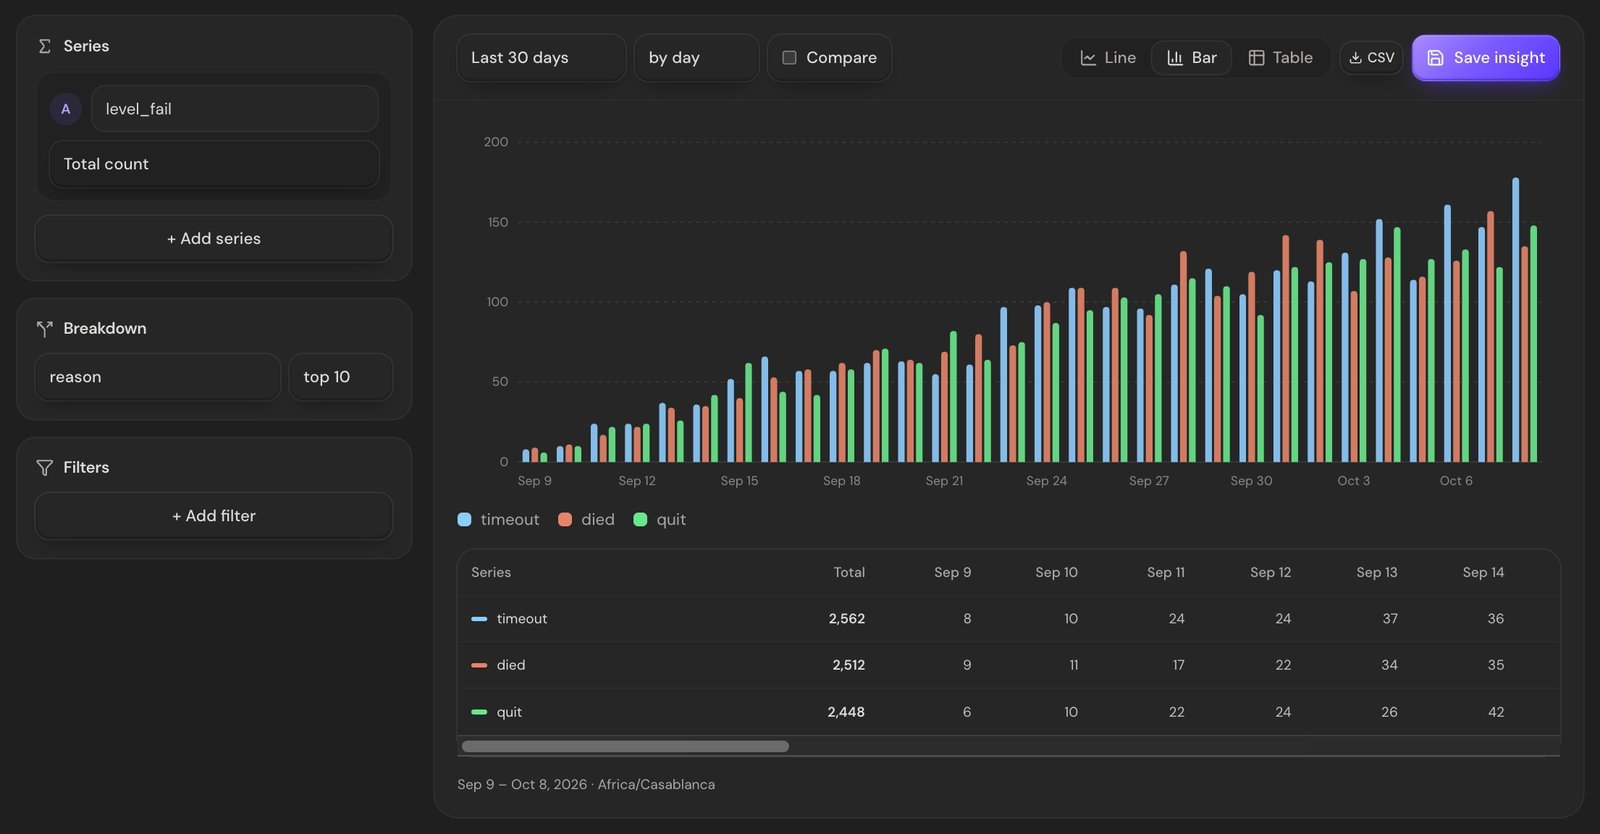Click the series A badge
Viewport: 1600px width, 834px height.
66,109
